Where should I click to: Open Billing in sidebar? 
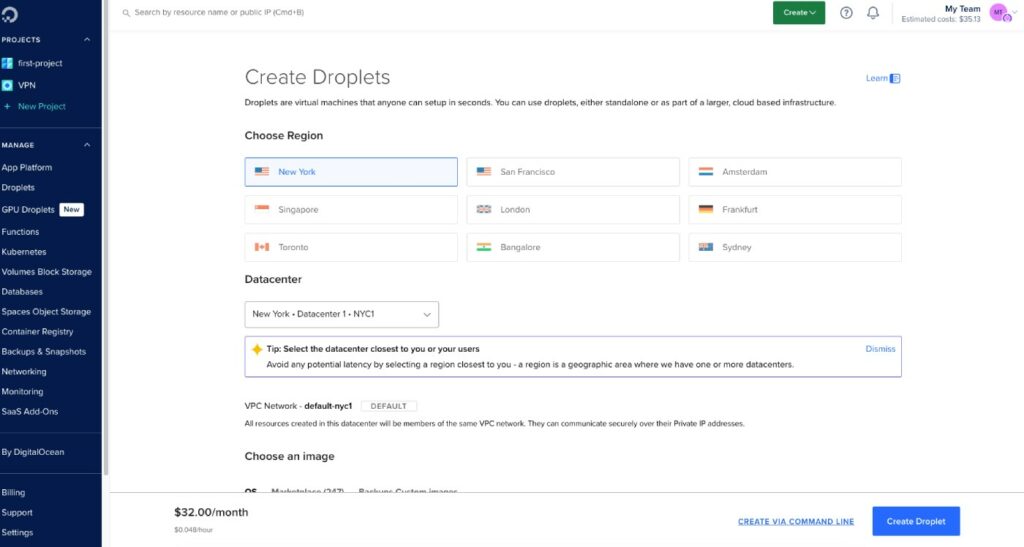tap(13, 493)
